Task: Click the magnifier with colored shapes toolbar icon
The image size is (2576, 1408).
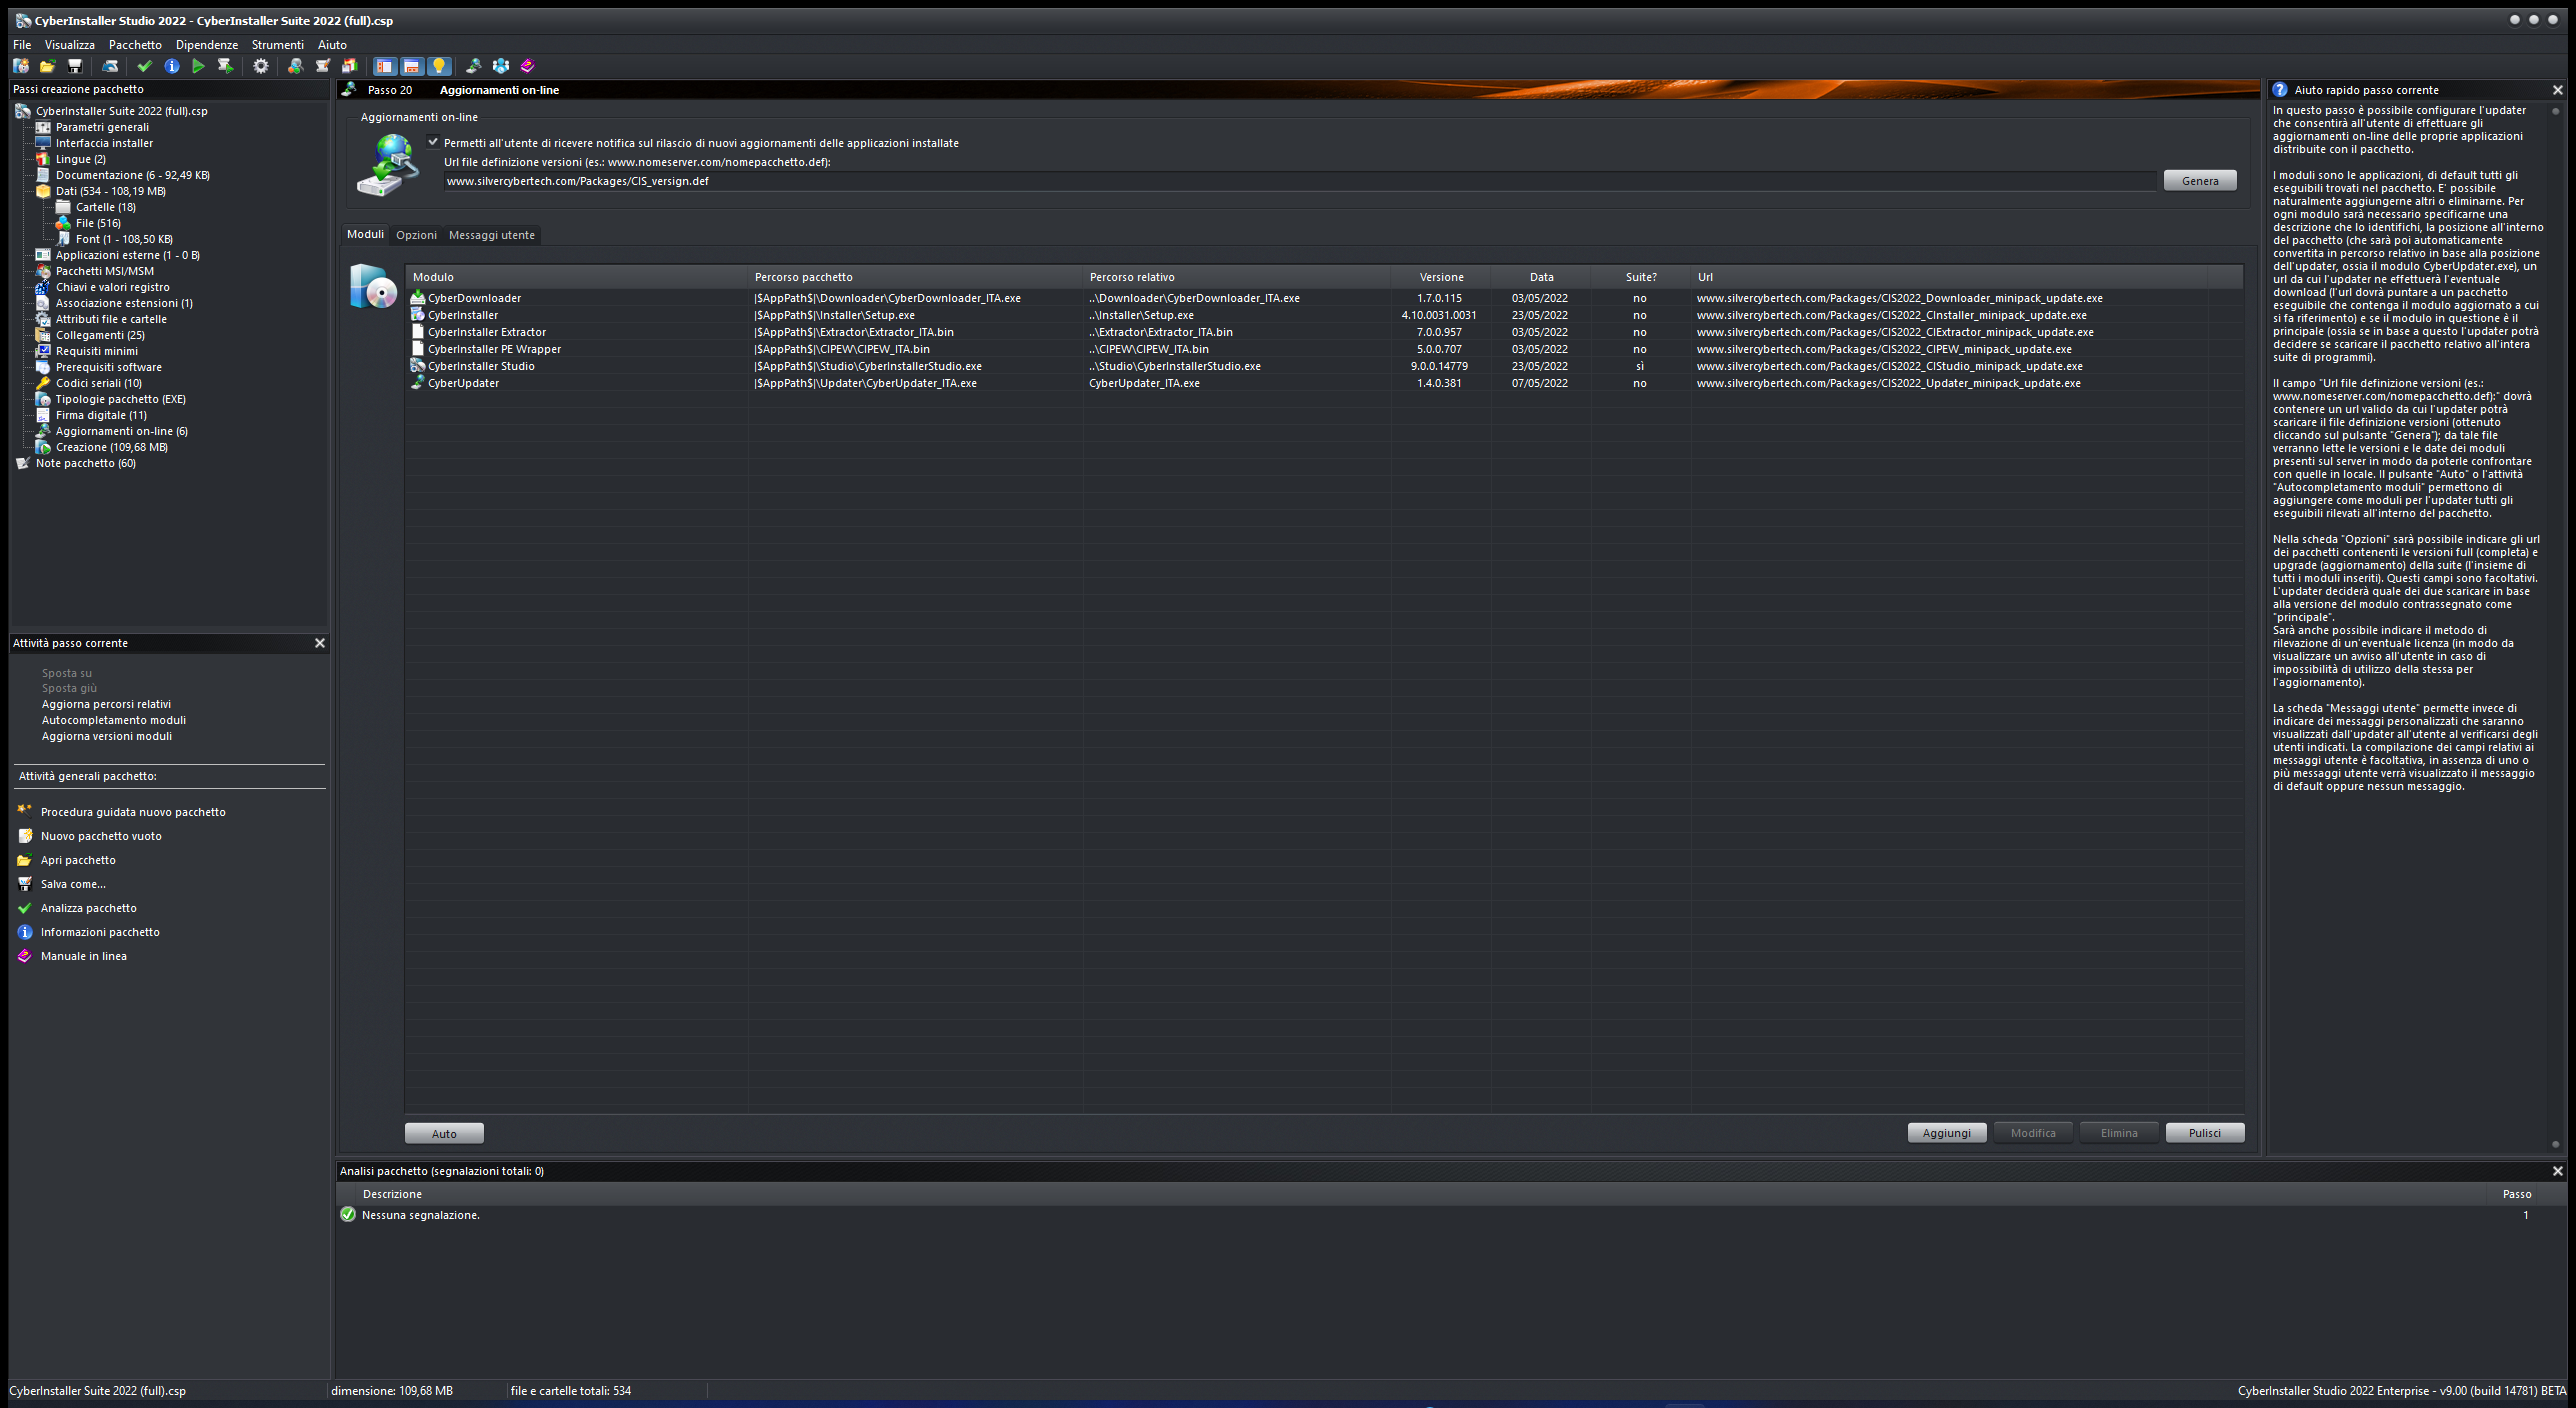Action: [x=295, y=66]
